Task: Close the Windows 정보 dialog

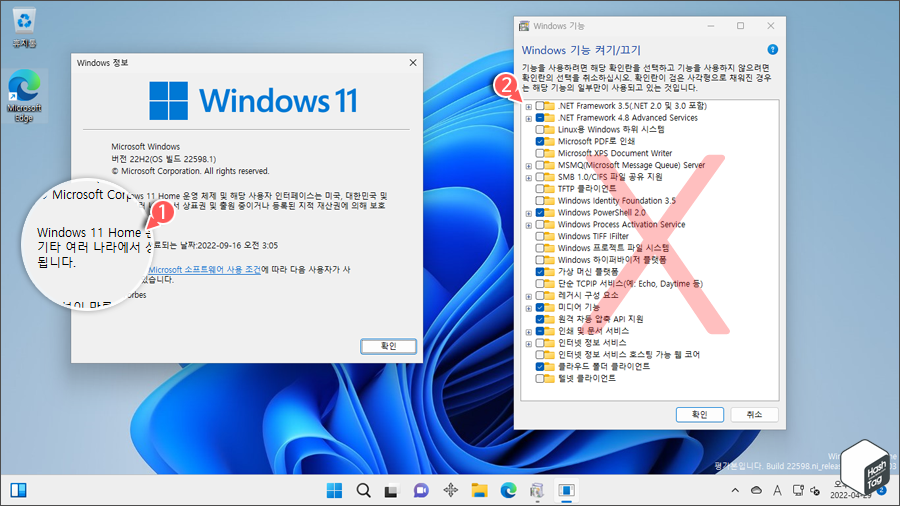Action: [x=413, y=63]
